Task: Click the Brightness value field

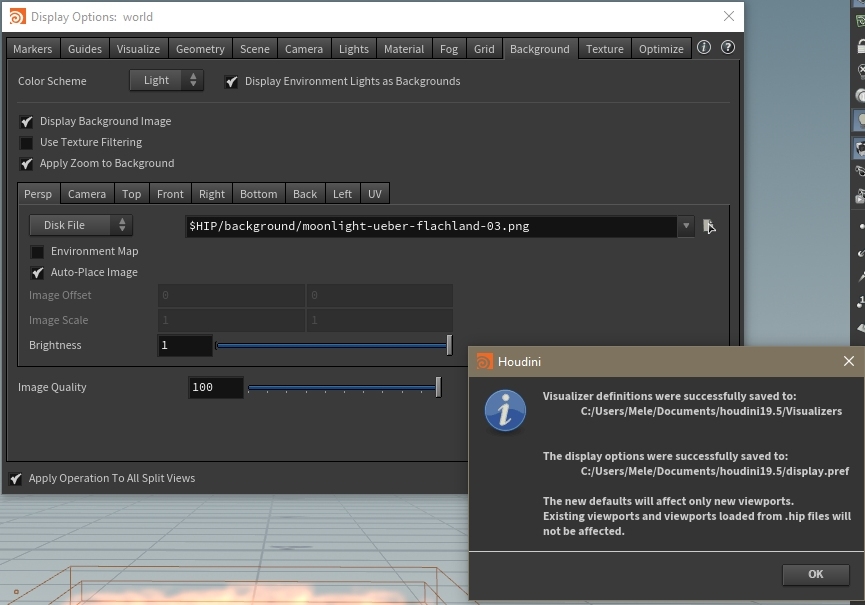Action: [x=185, y=345]
